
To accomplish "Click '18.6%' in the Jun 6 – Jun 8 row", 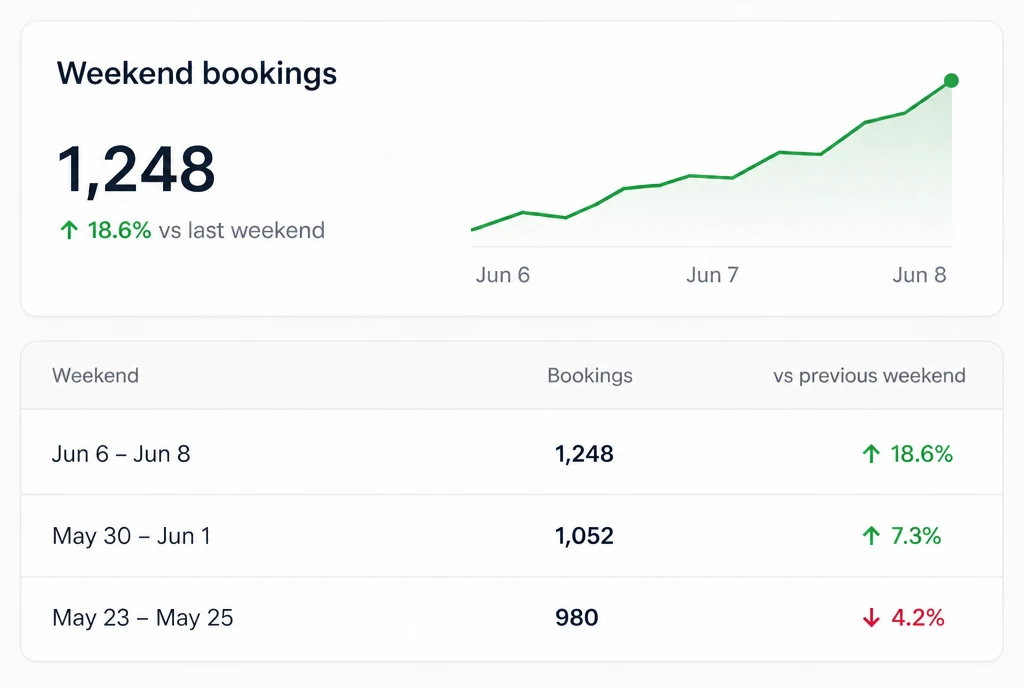I will 921,454.
